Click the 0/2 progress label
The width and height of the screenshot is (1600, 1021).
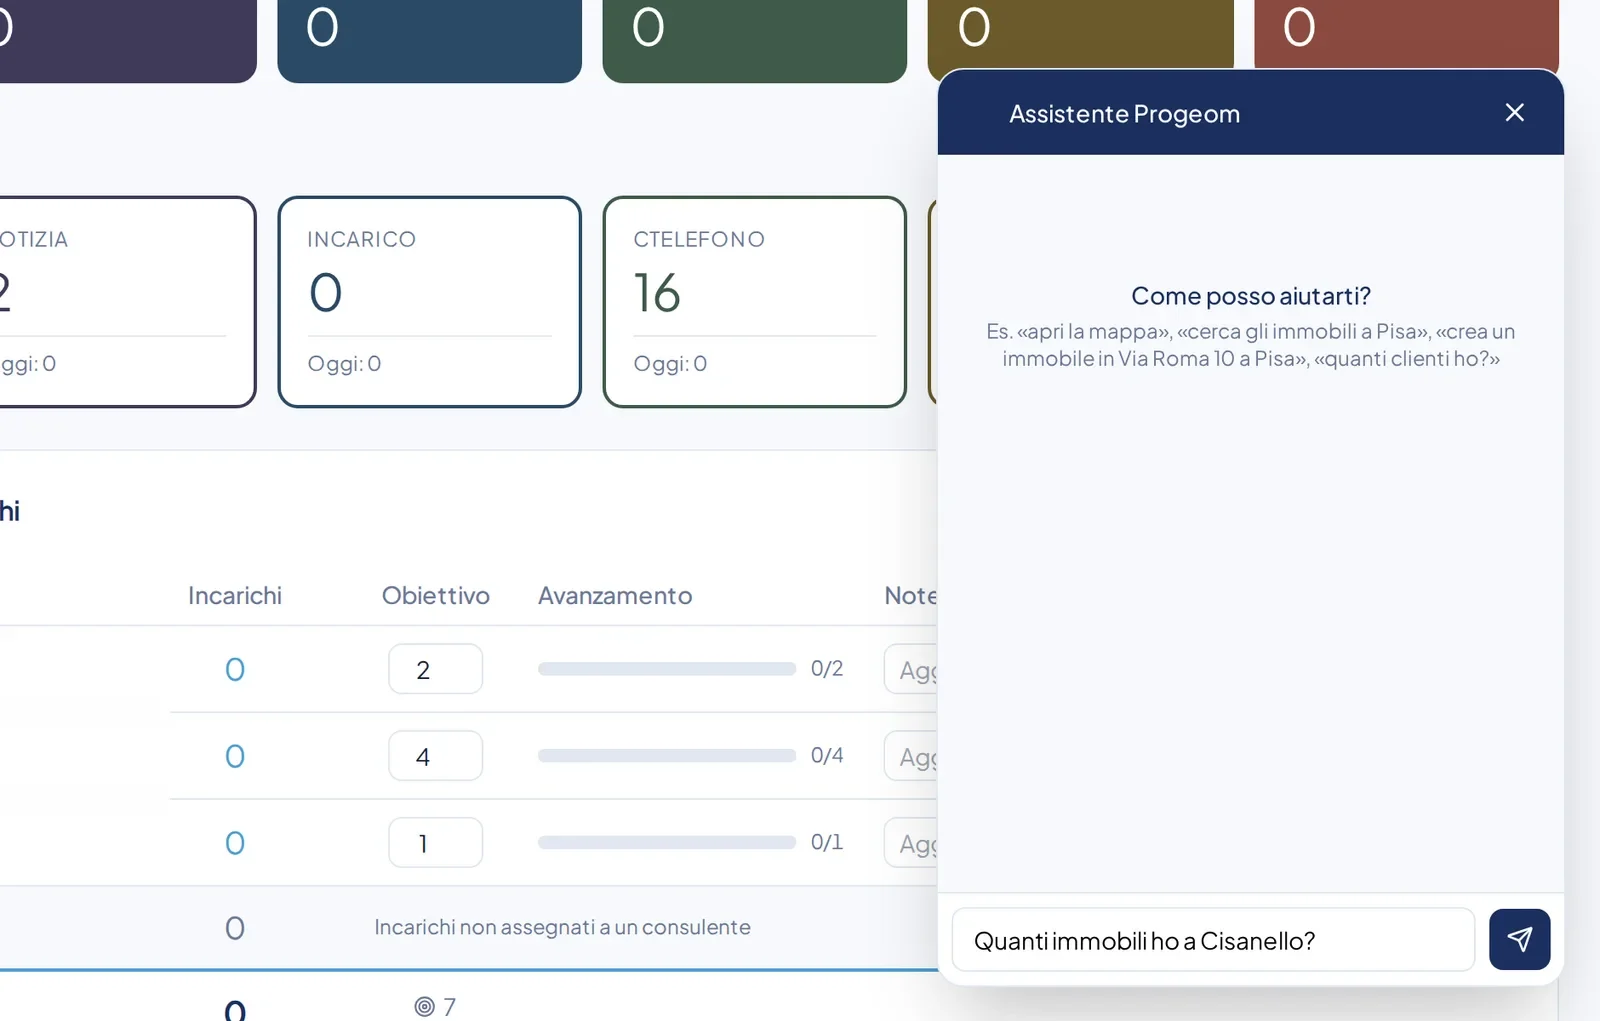tap(827, 668)
